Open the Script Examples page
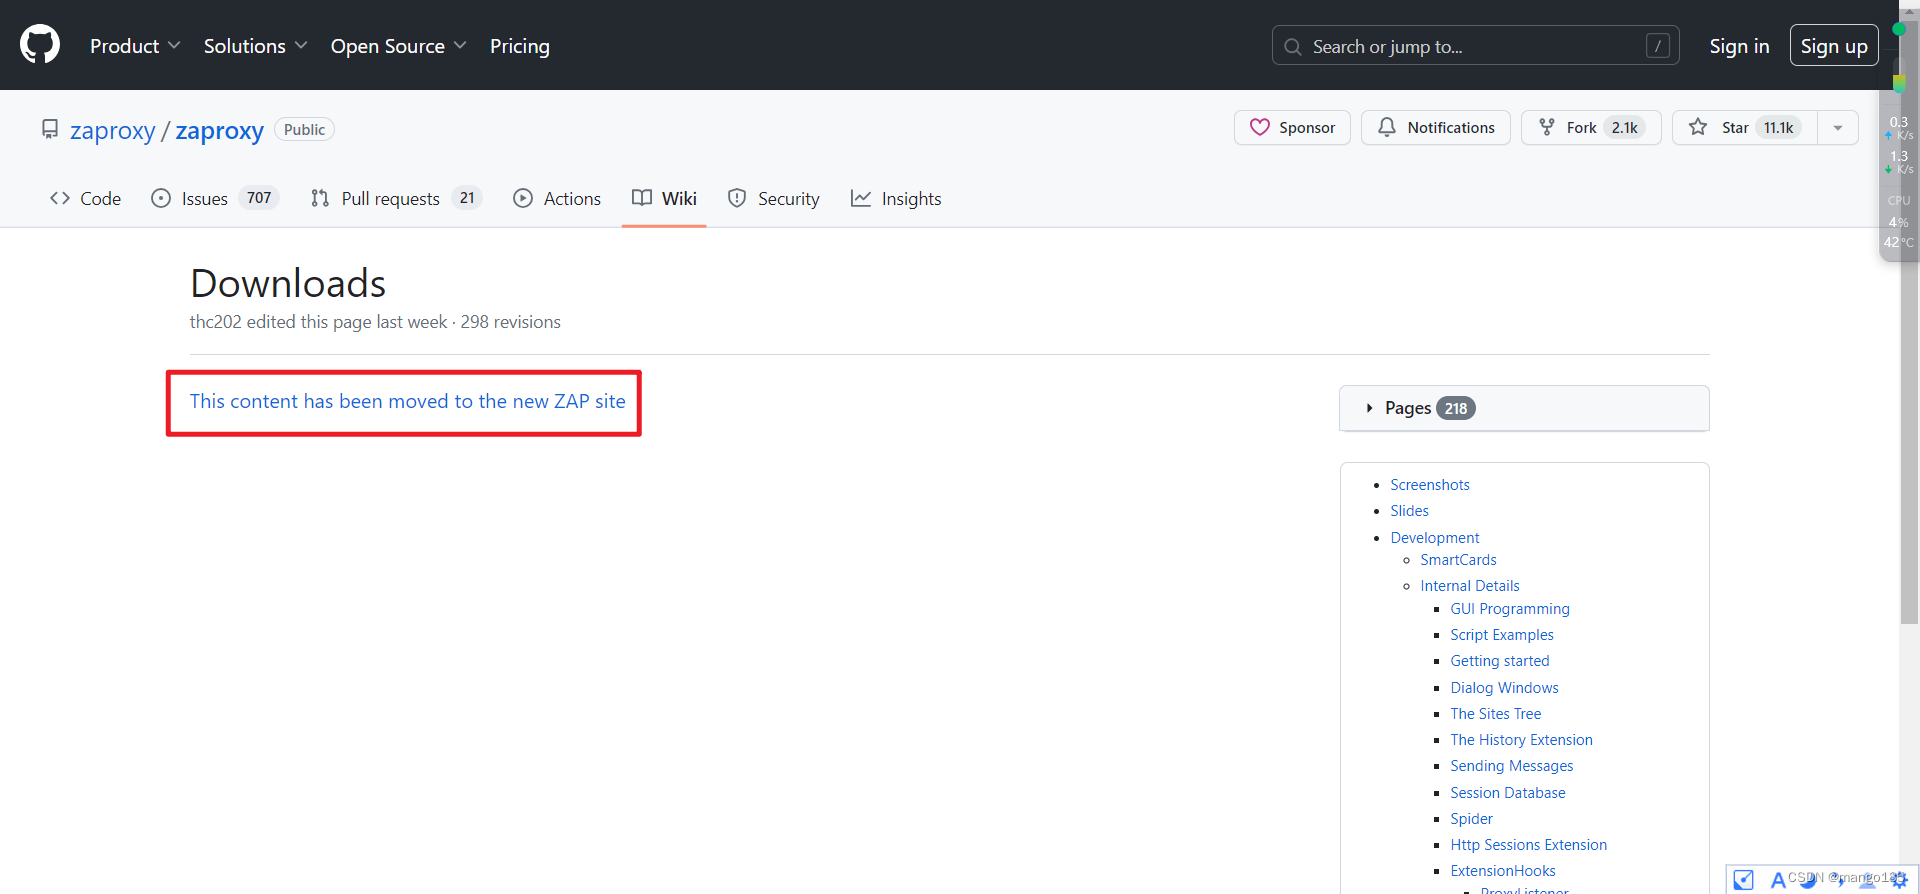This screenshot has width=1920, height=894. (x=1502, y=635)
